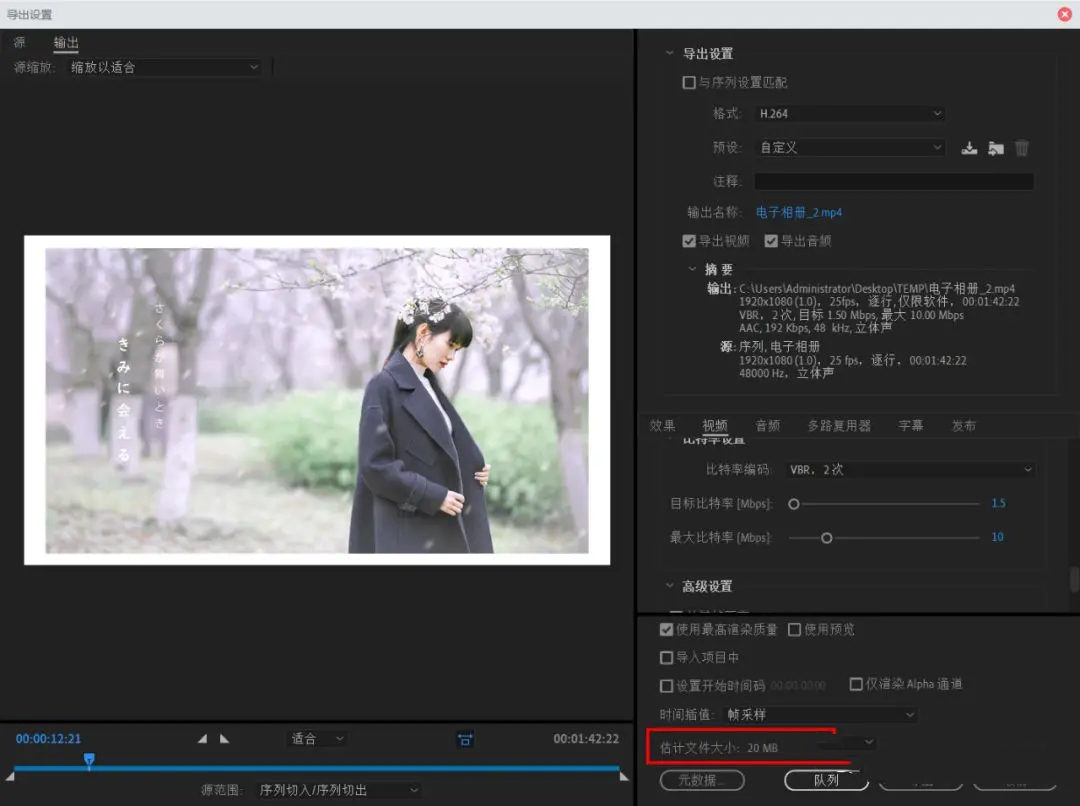The width and height of the screenshot is (1080, 806).
Task: Adjust the target bitrate slider handle
Action: coord(793,504)
